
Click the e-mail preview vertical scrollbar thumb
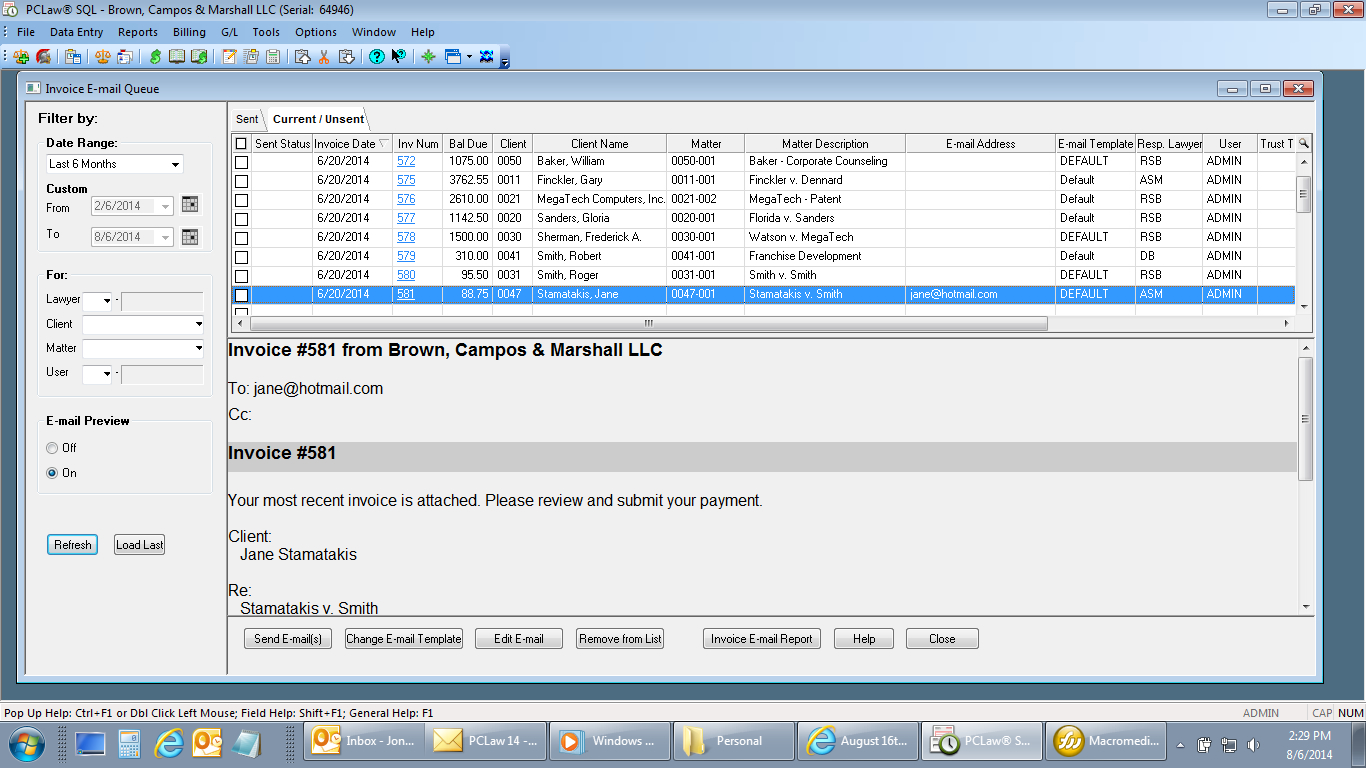(x=1305, y=419)
